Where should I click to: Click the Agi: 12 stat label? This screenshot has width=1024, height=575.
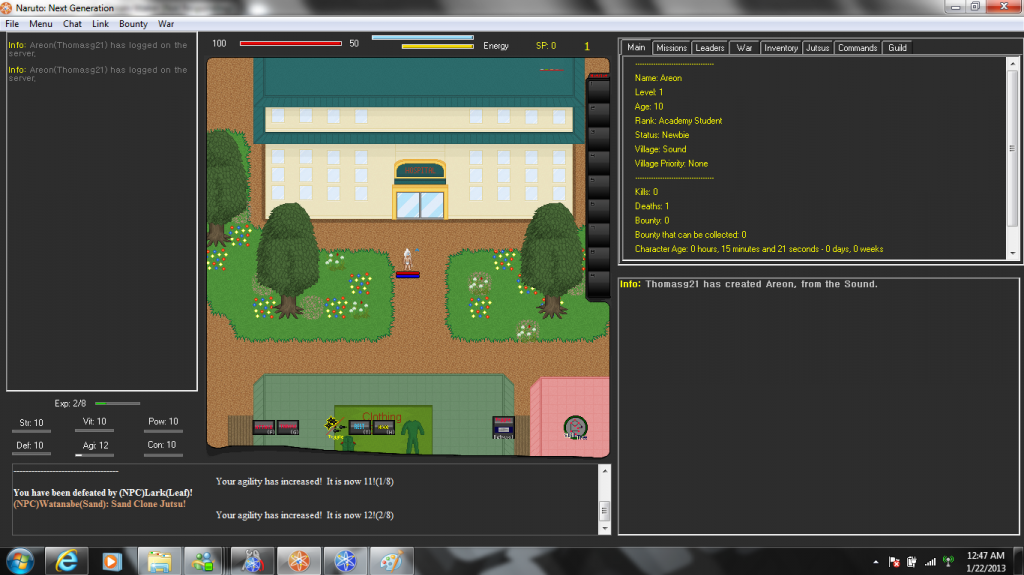(95, 445)
